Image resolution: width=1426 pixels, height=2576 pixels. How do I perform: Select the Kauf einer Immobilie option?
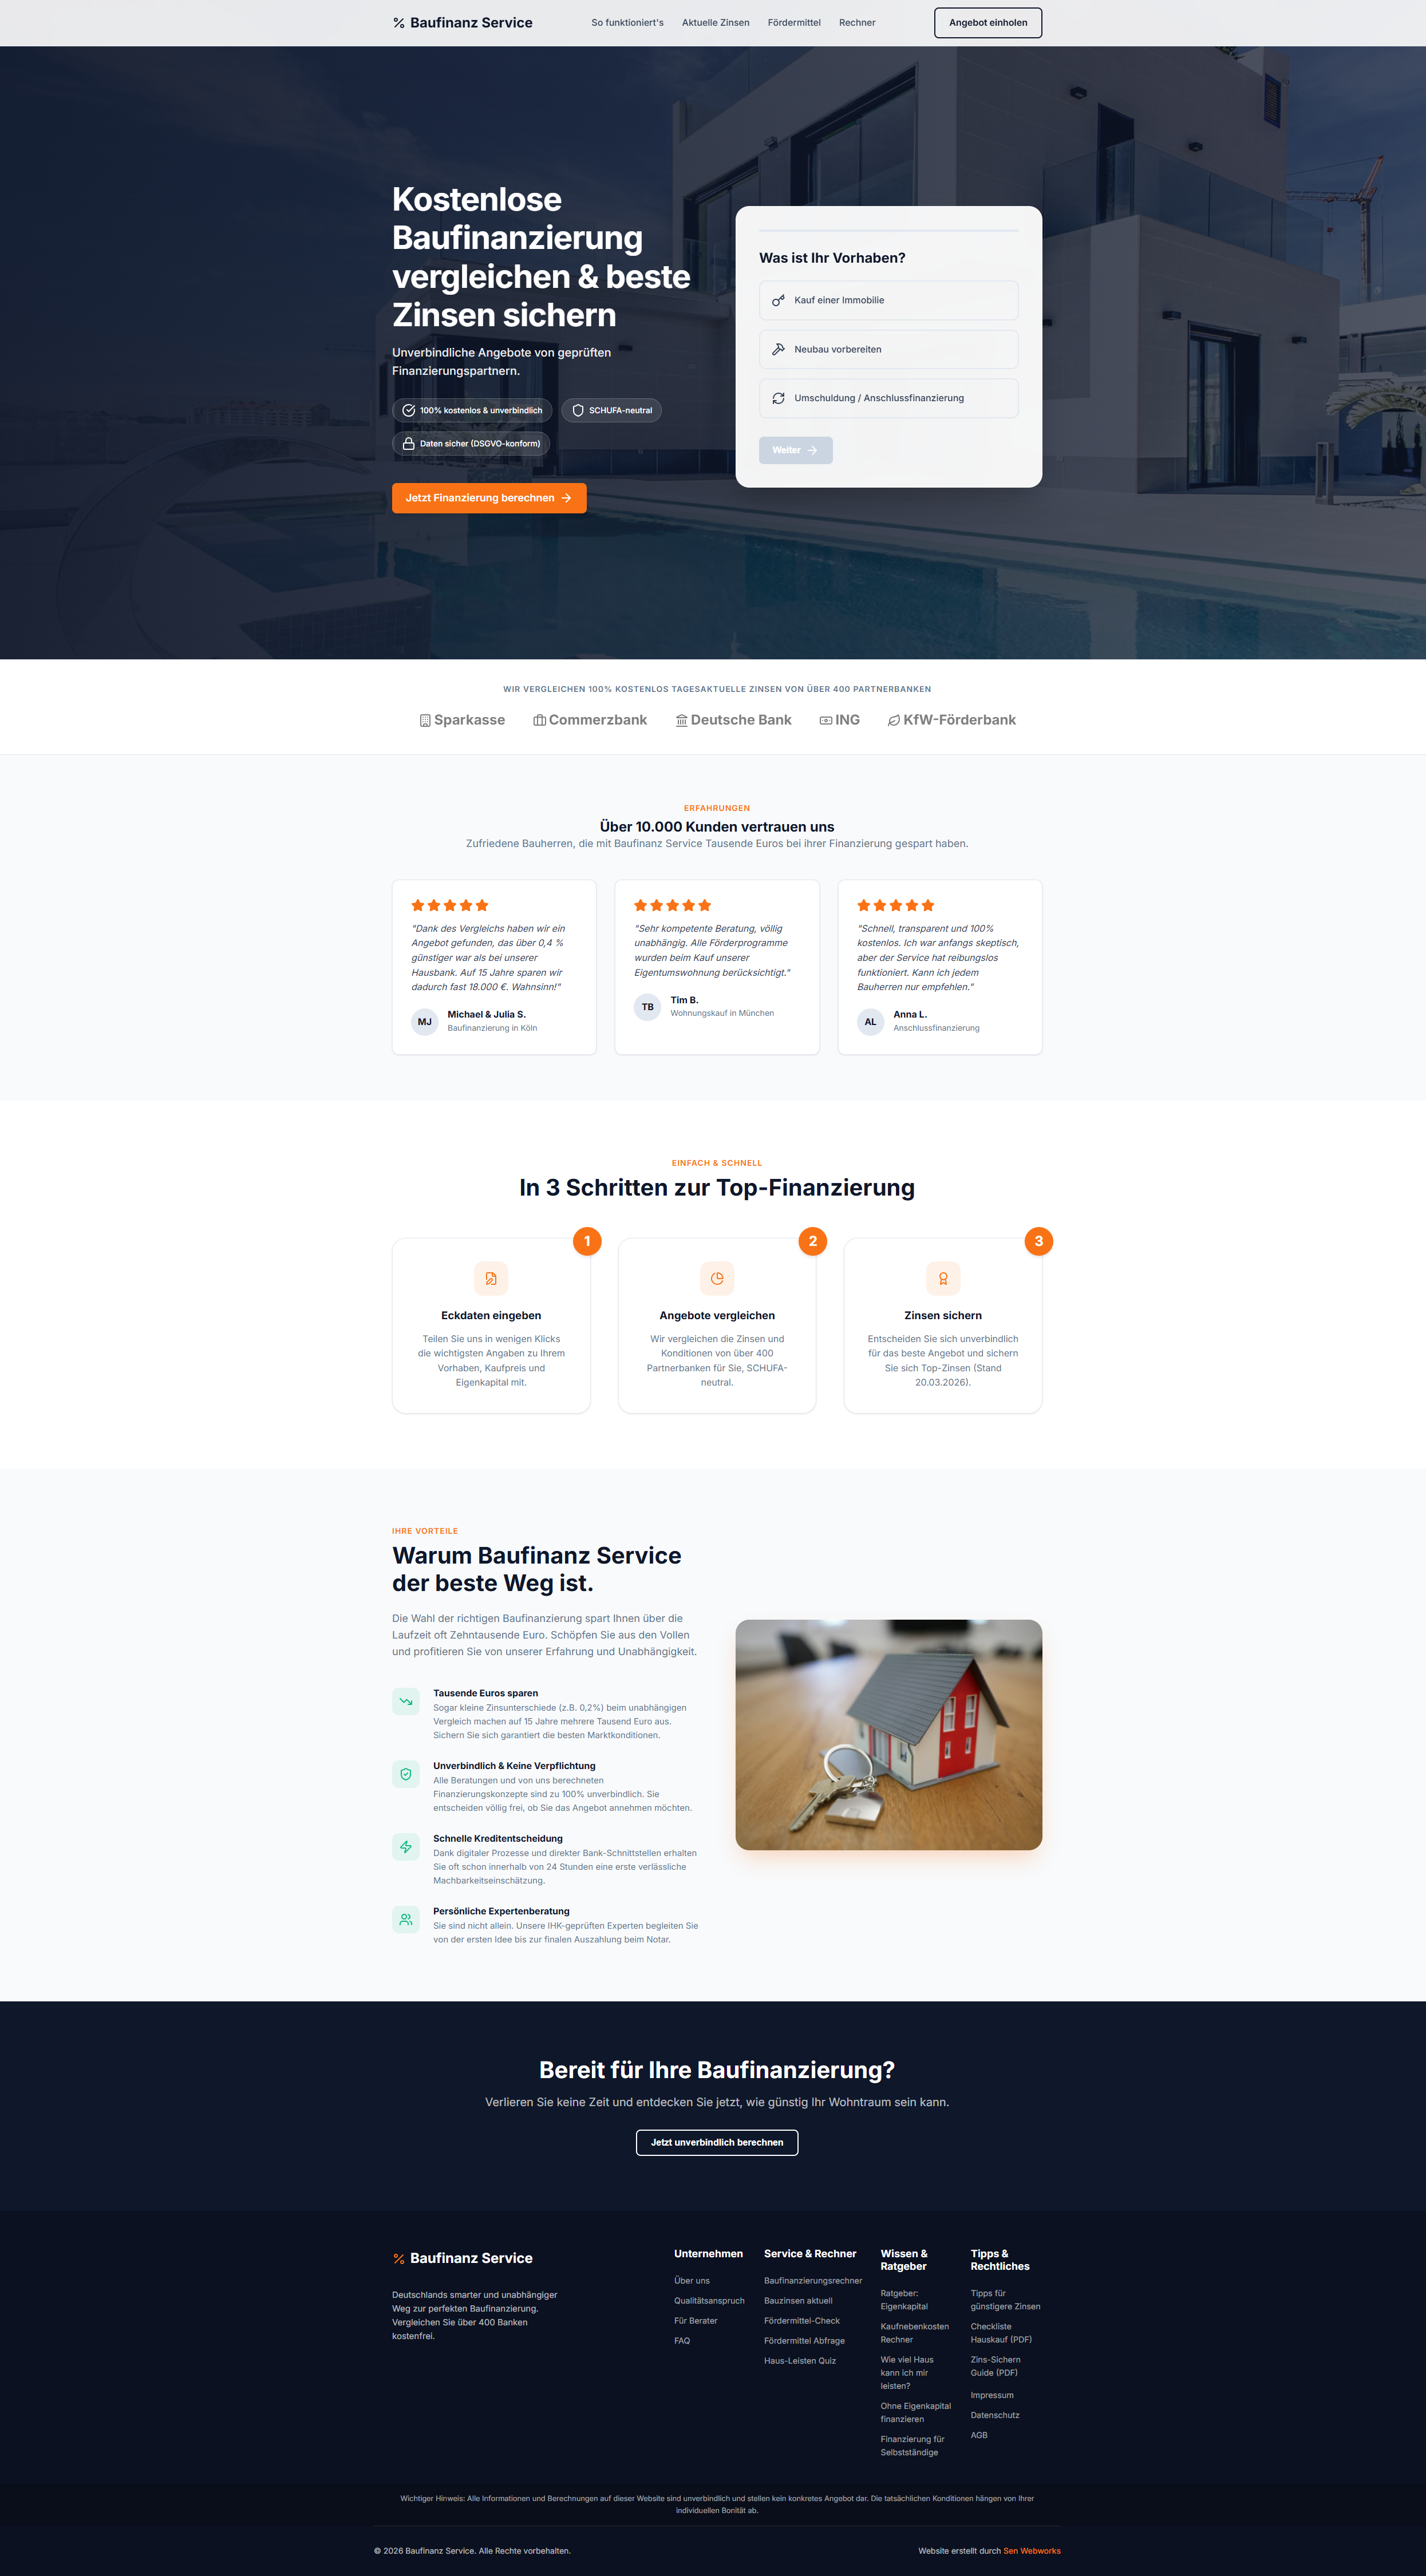point(888,300)
